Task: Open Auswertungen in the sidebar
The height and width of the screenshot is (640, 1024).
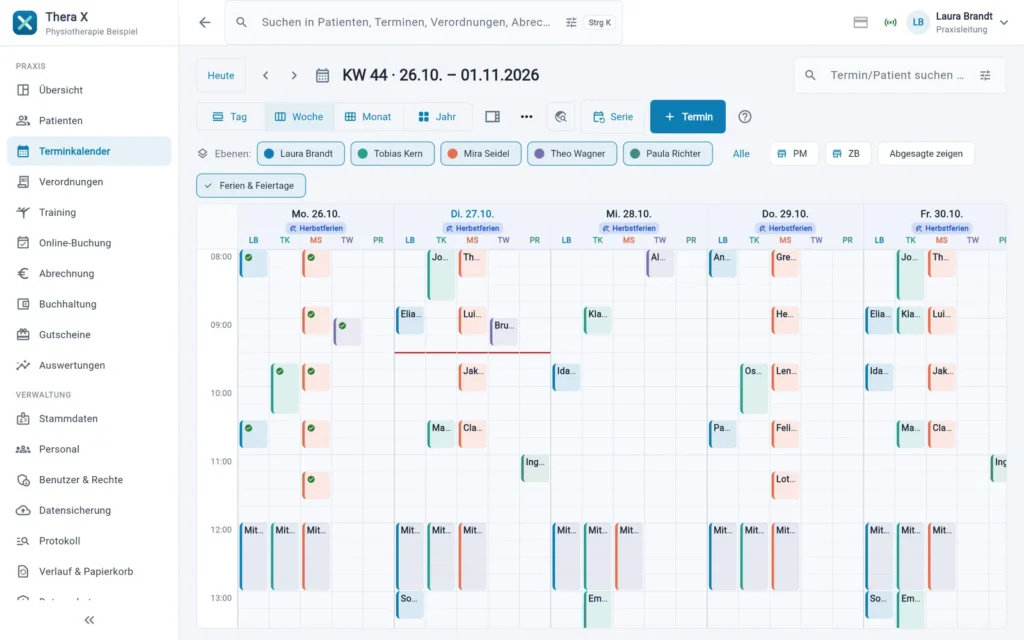Action: point(89,365)
